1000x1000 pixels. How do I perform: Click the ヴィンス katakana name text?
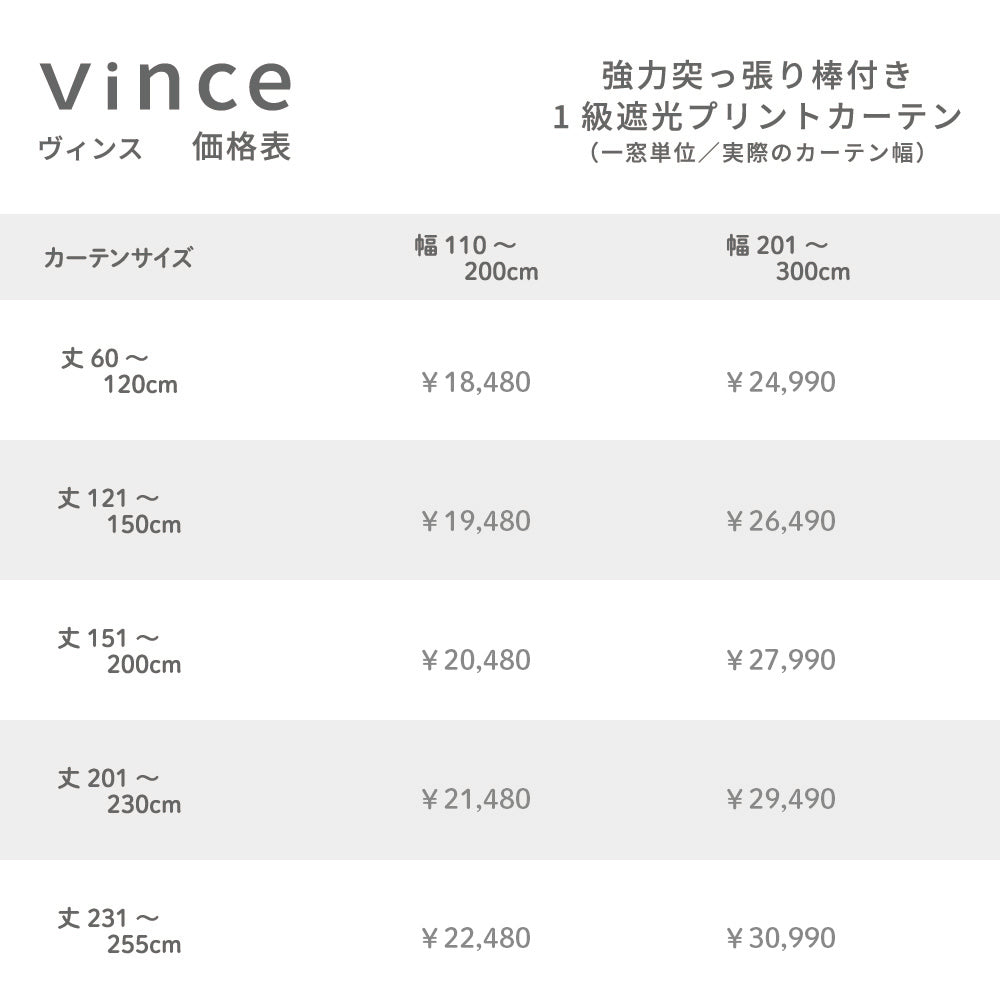pyautogui.click(x=90, y=149)
